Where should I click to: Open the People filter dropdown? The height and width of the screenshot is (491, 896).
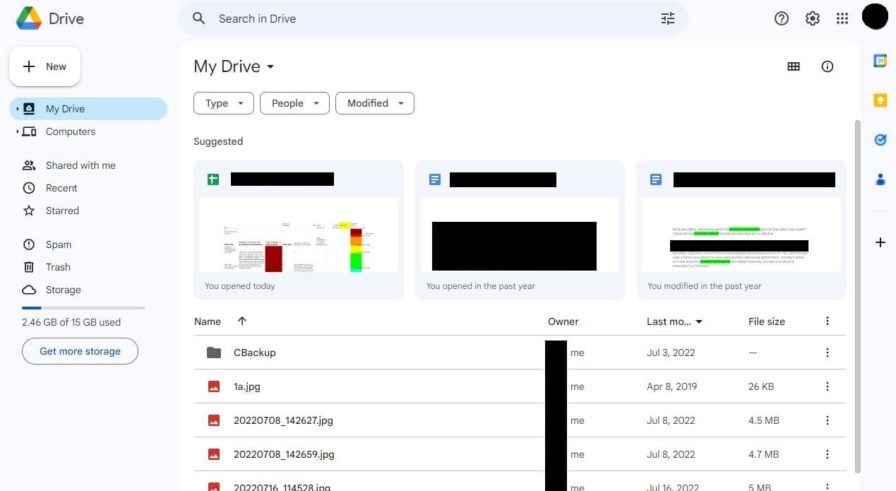[x=294, y=103]
